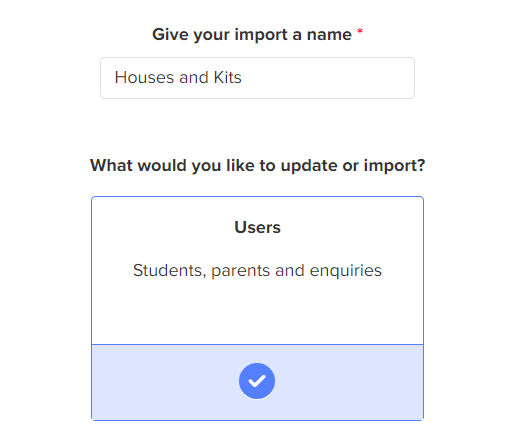Click the word 'Kits' in name box
Screen dimensions: 527x427
(x=228, y=78)
